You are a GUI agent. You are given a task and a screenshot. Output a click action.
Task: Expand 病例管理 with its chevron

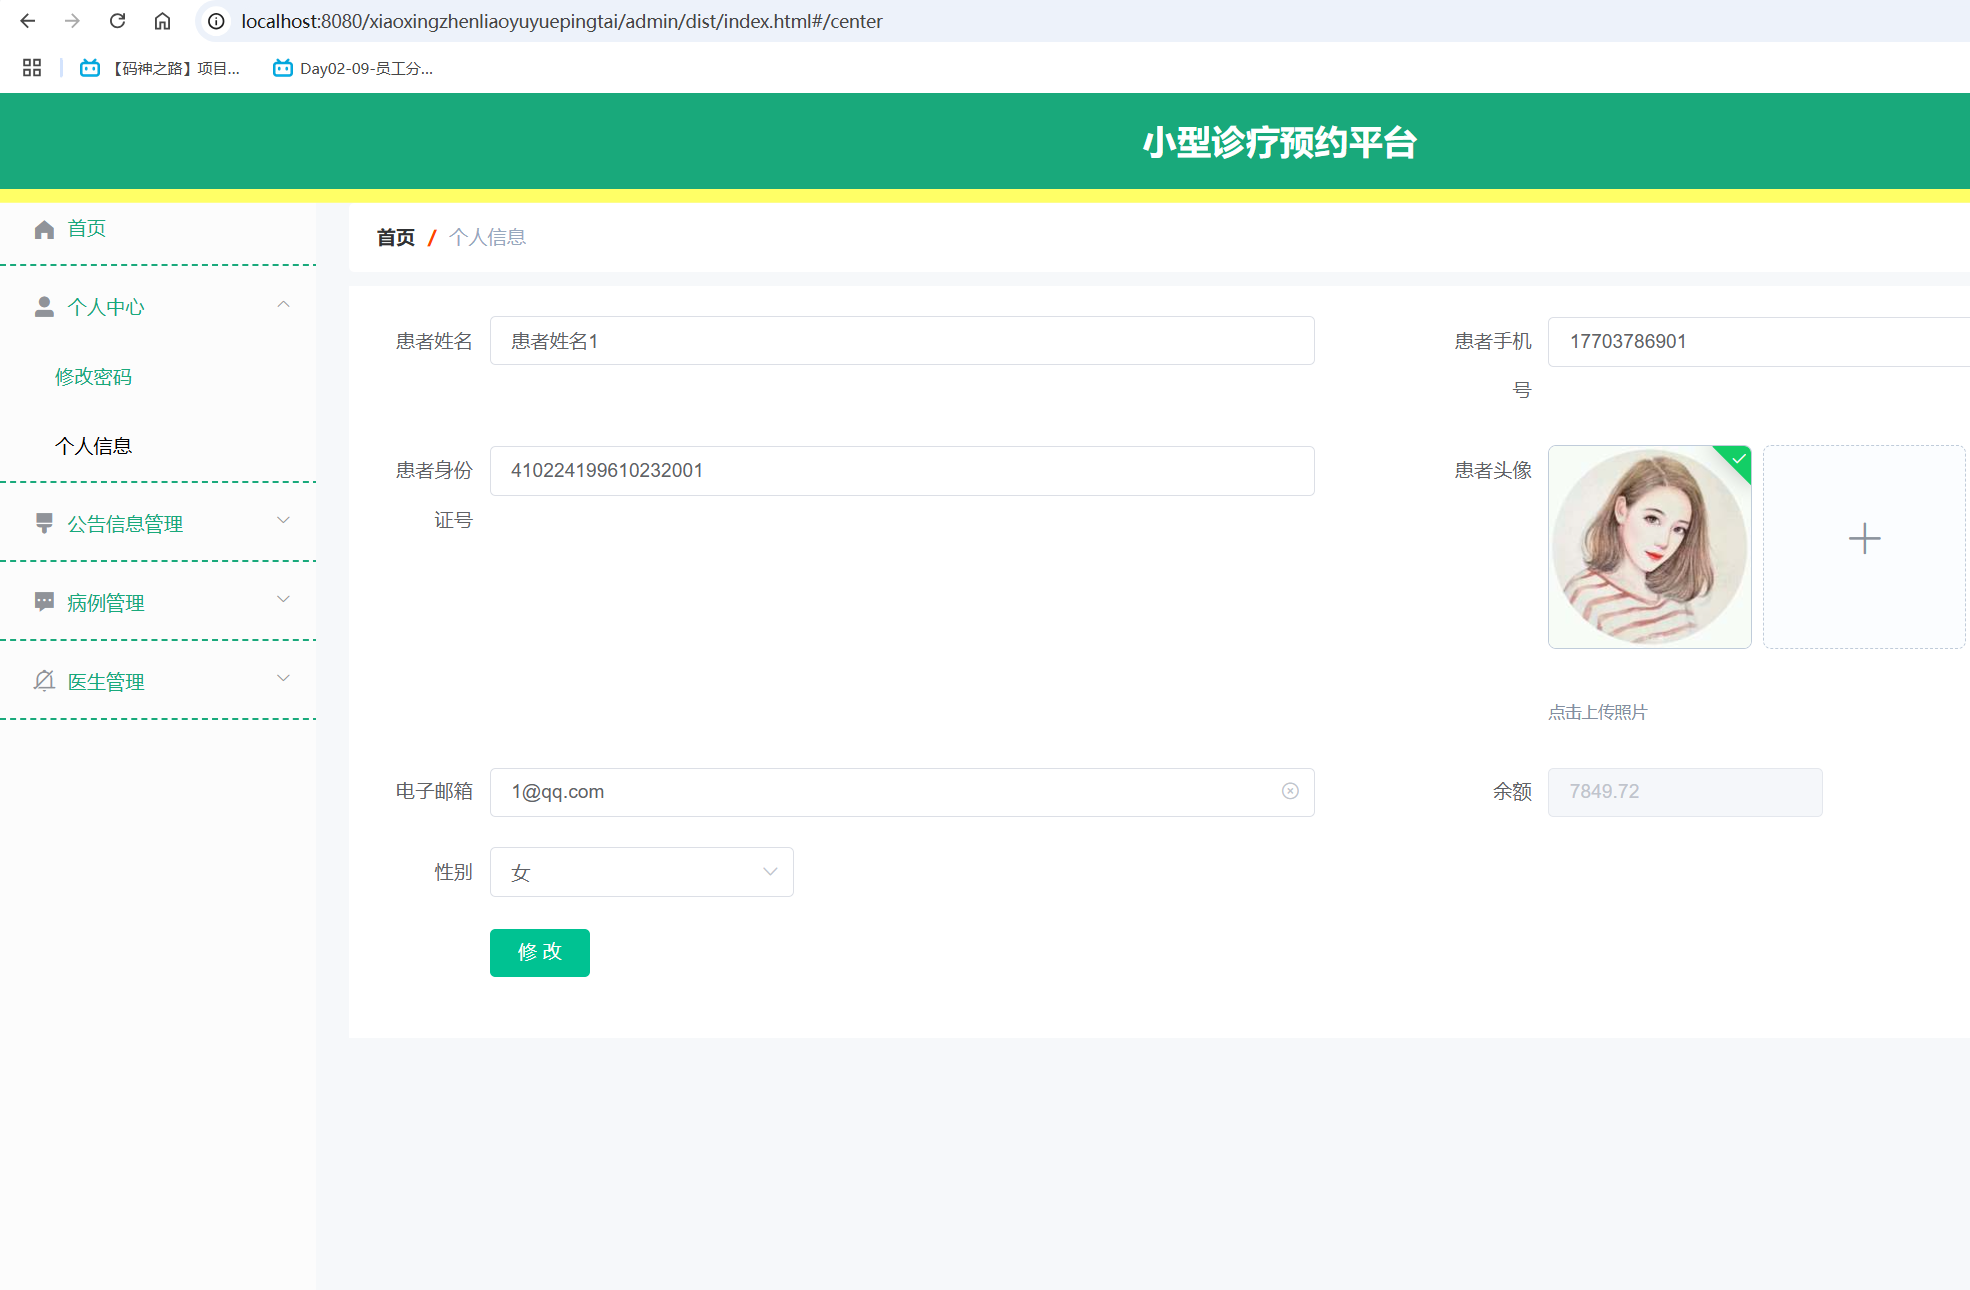(283, 599)
